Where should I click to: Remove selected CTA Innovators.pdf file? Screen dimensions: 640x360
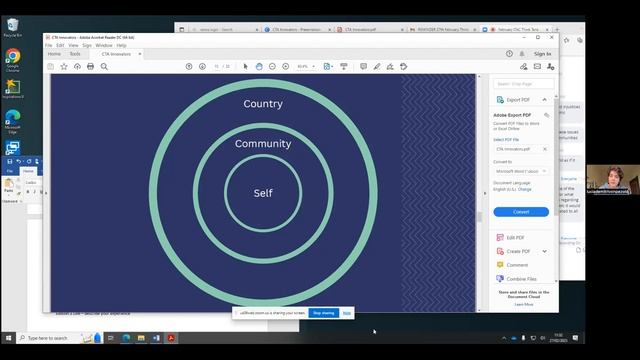click(545, 149)
